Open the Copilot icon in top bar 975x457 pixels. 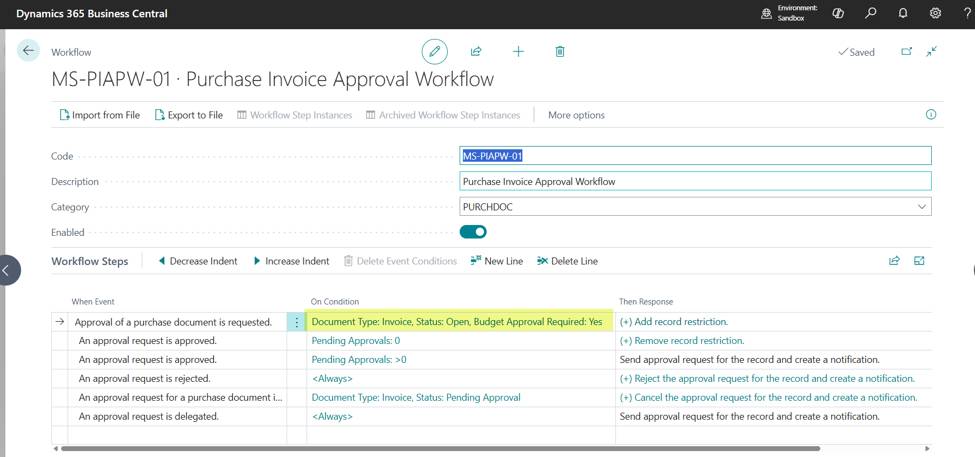click(838, 13)
